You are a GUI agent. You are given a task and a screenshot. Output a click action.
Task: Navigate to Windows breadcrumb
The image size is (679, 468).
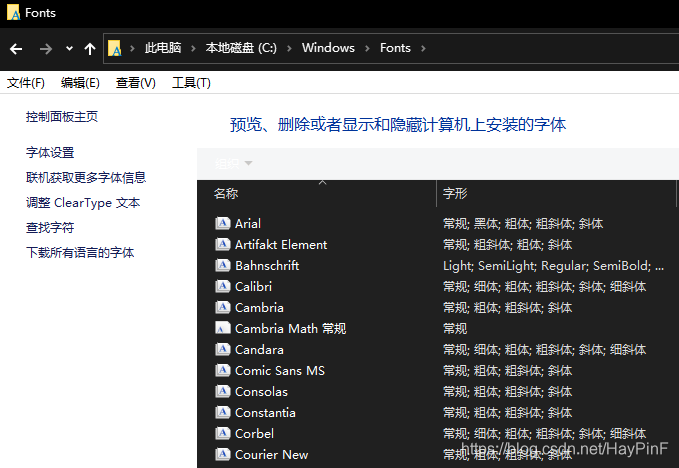point(328,48)
